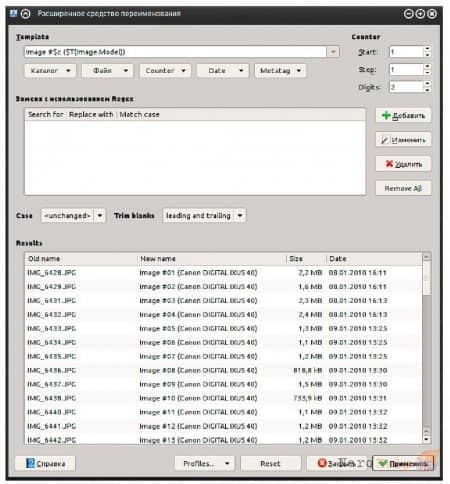Click the pencil Изменить edit icon

pos(385,140)
